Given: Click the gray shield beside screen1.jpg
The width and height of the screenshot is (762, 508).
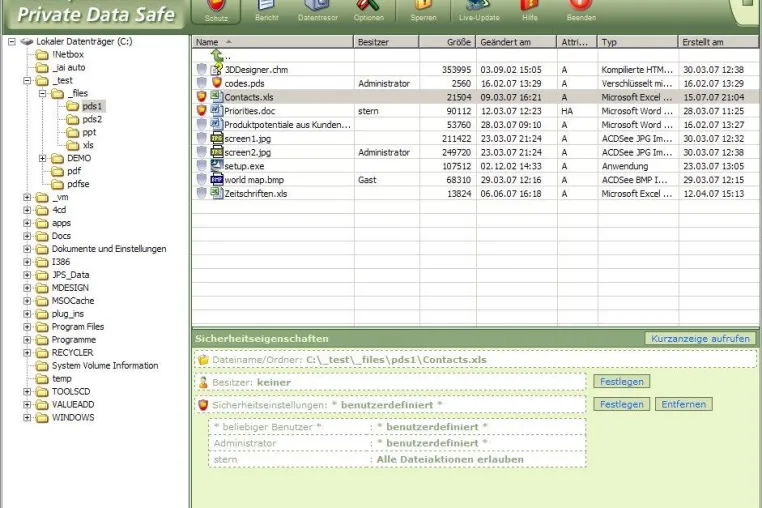Looking at the screenshot, I should tap(202, 138).
